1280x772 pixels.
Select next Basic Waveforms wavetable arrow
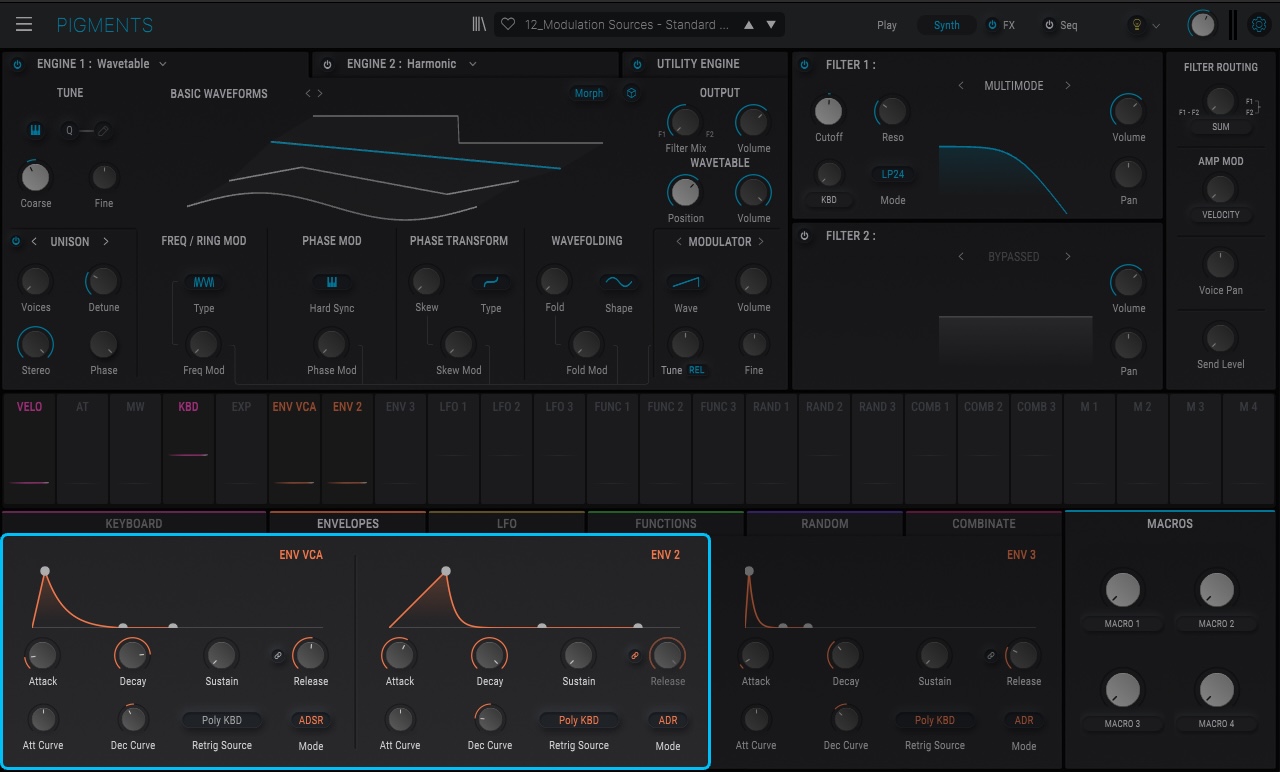[x=320, y=94]
